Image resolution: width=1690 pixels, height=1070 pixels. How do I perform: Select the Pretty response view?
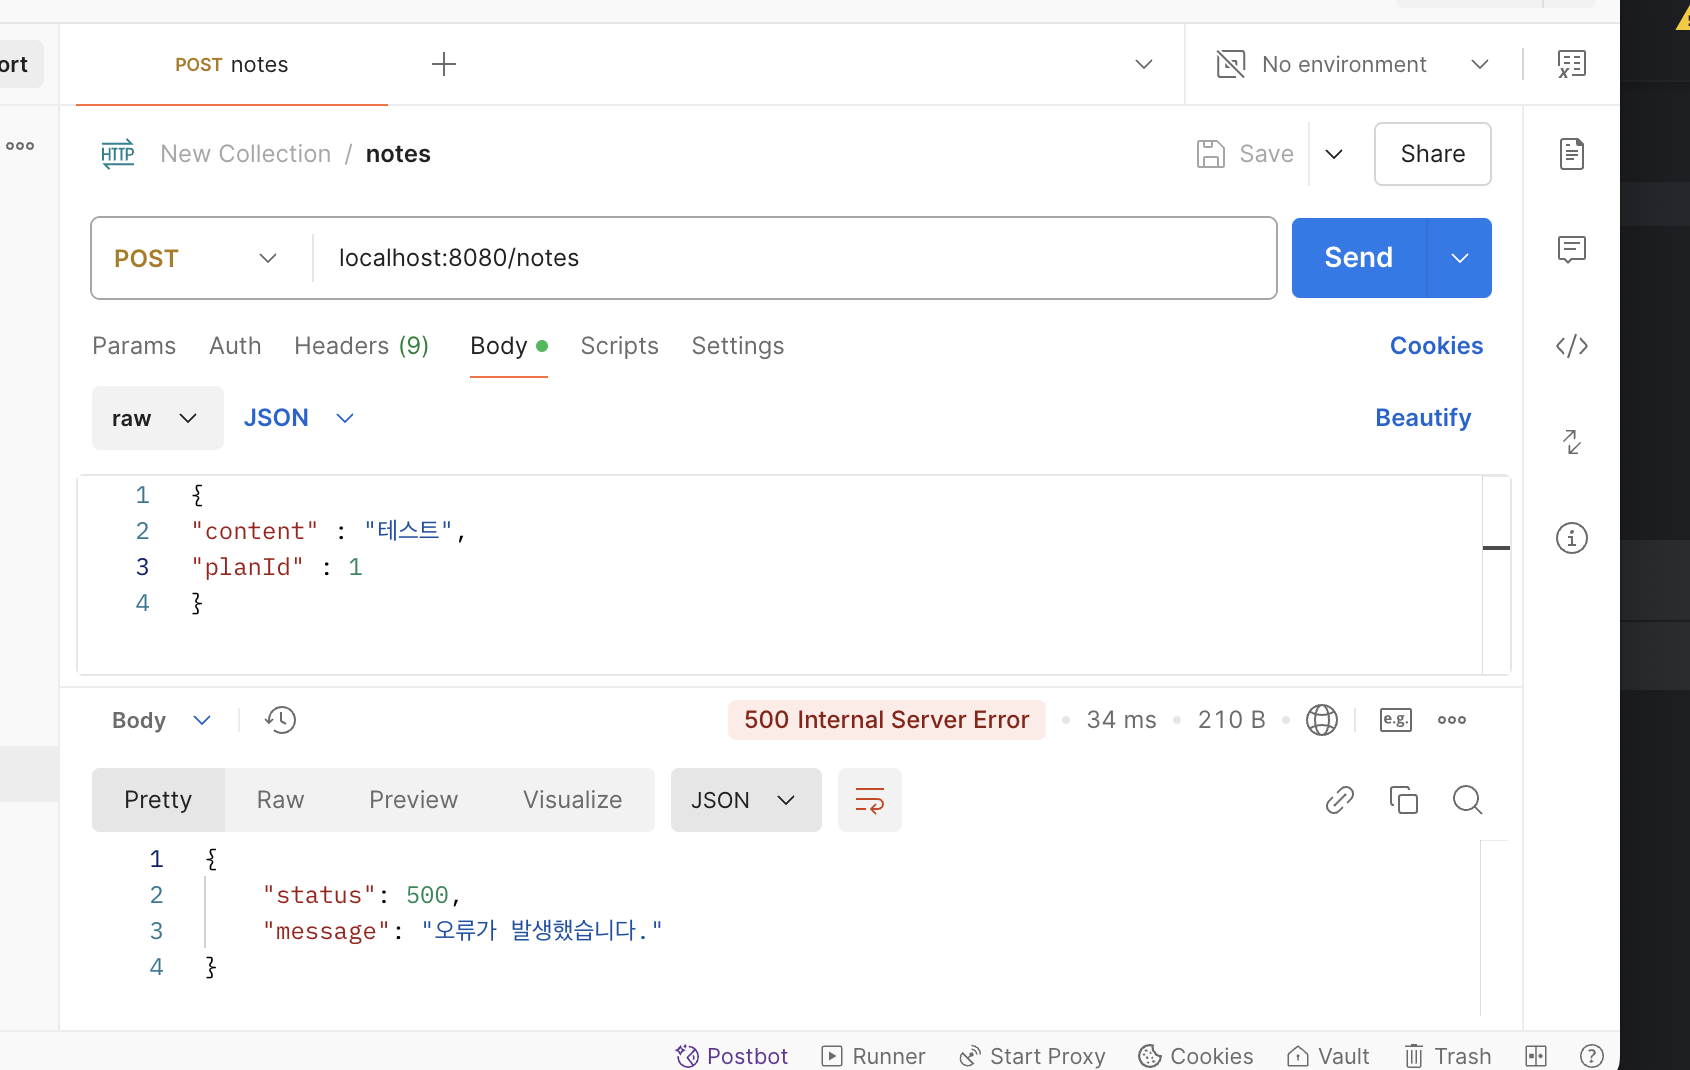pos(158,800)
